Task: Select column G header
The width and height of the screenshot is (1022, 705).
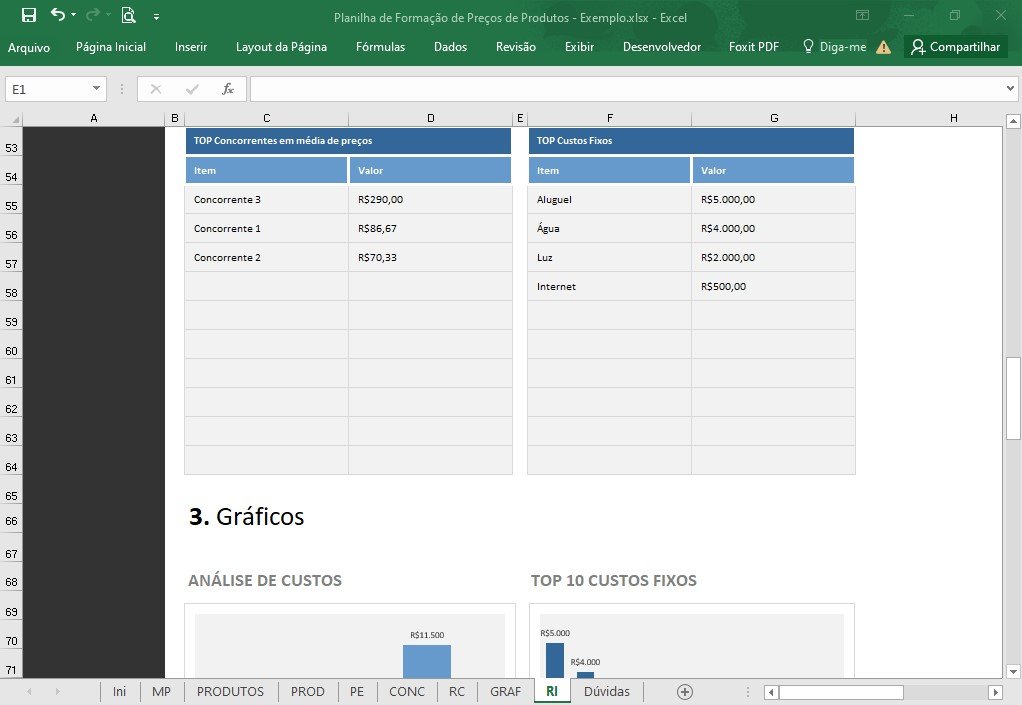Action: point(774,119)
